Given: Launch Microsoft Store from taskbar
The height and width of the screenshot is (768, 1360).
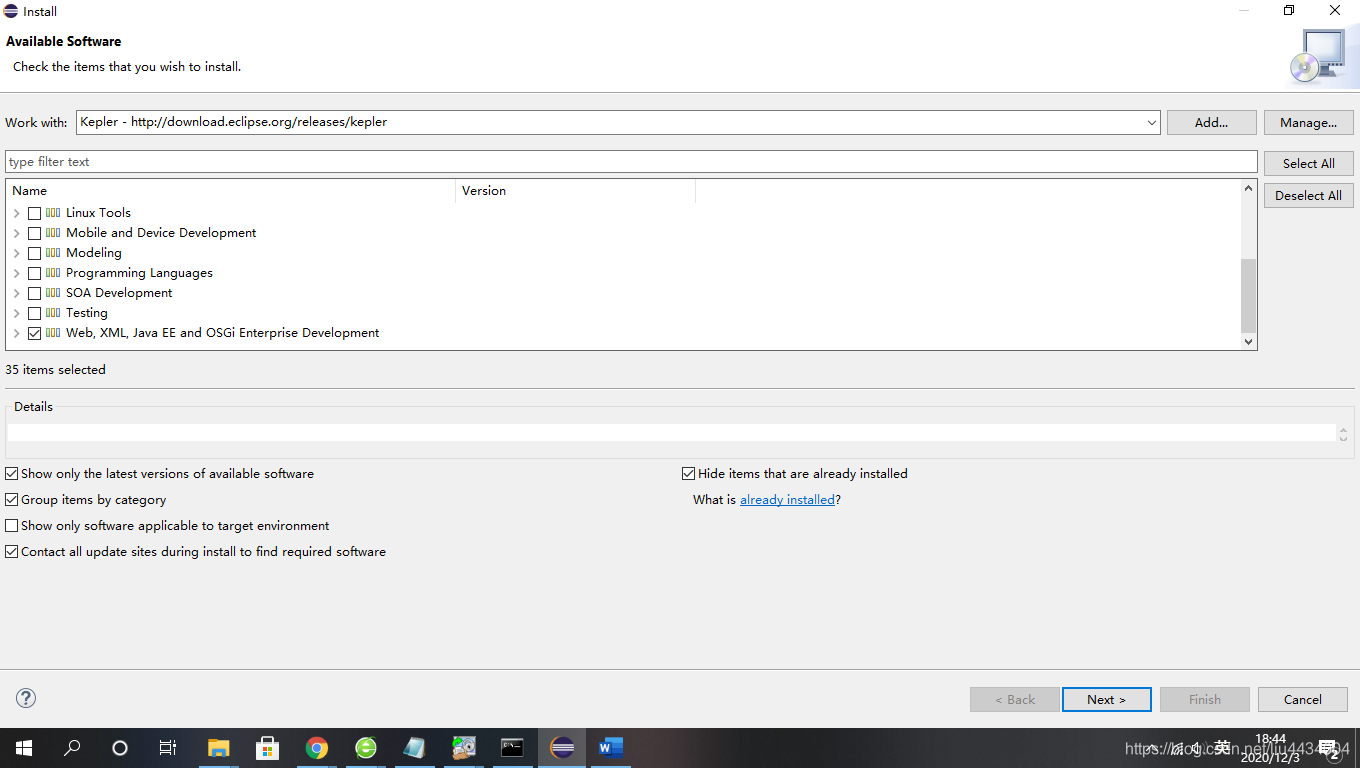Looking at the screenshot, I should click(x=267, y=747).
